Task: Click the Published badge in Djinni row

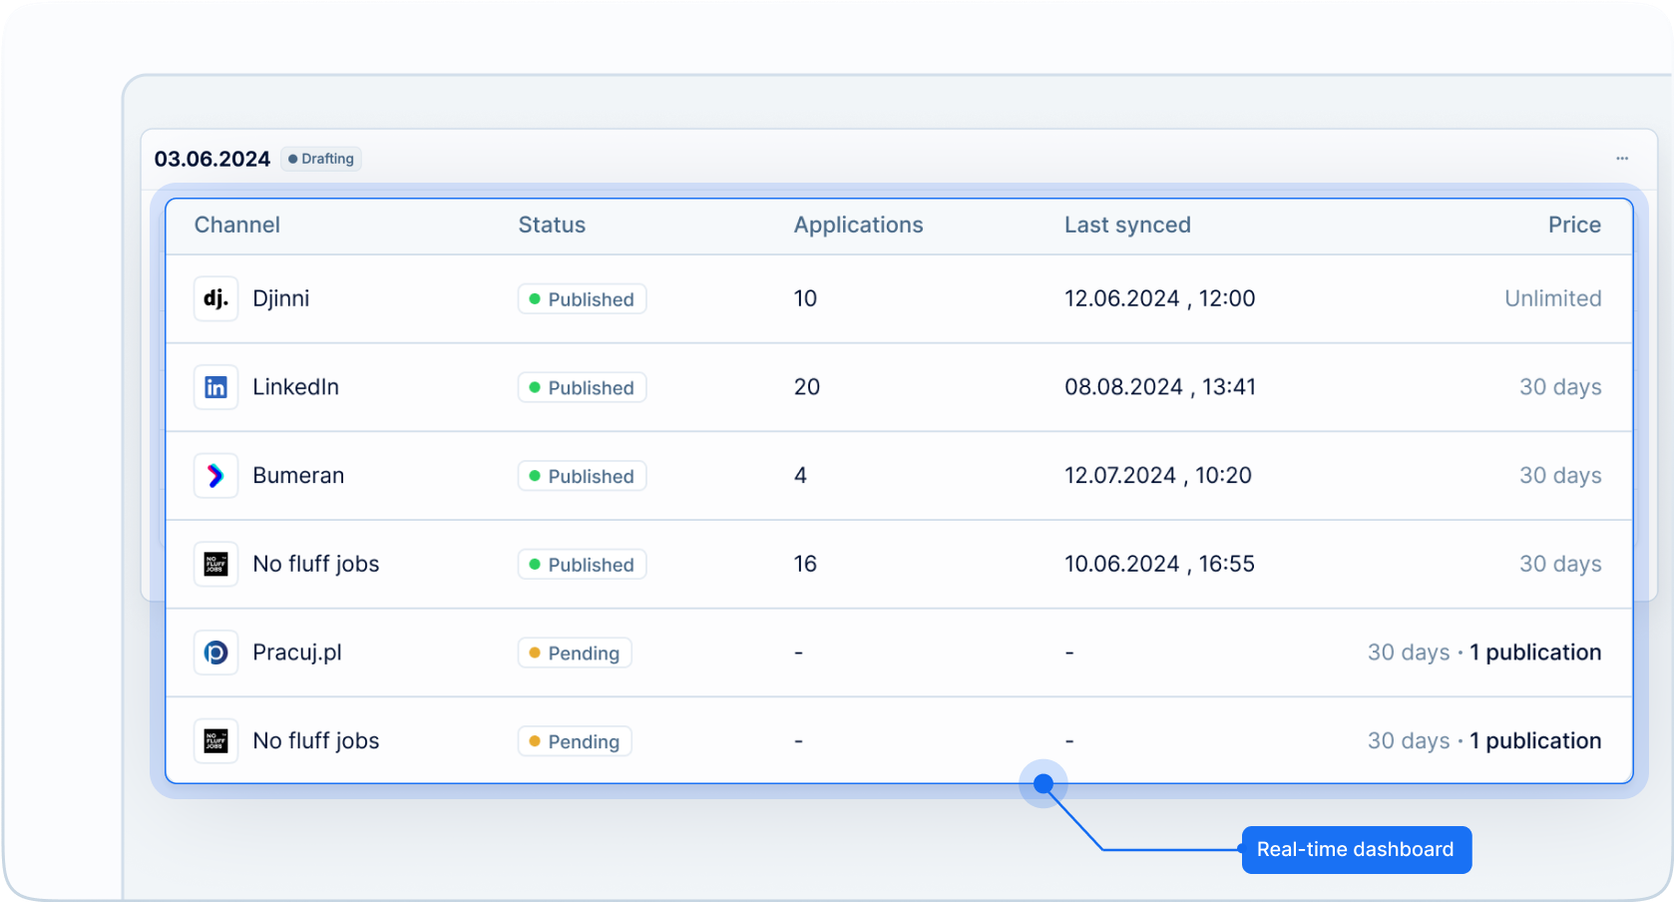Action: (582, 299)
